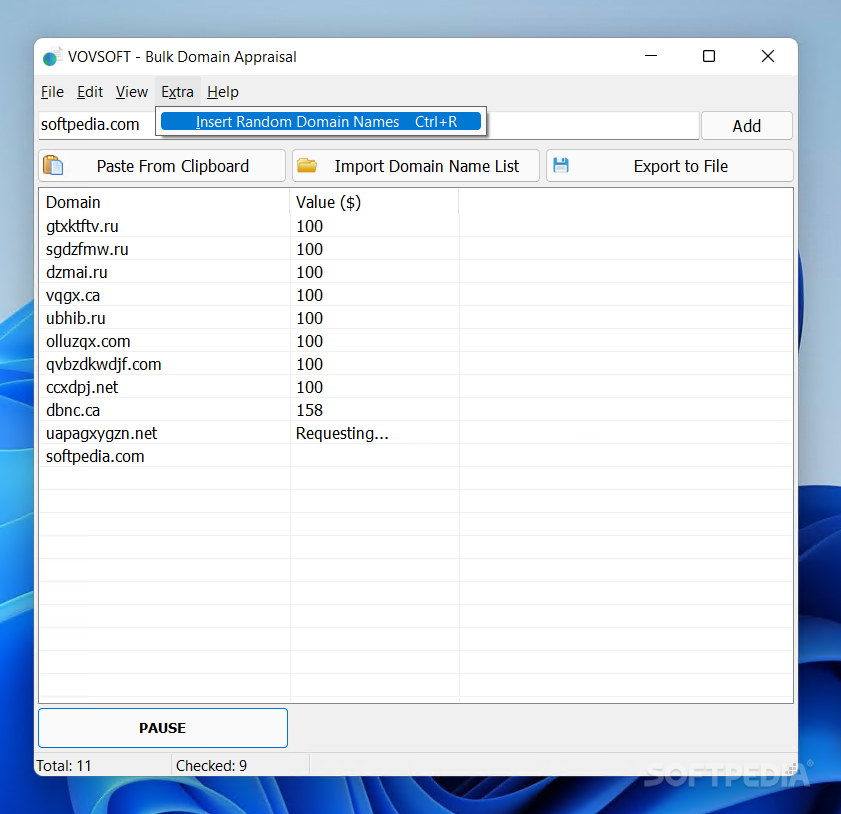The height and width of the screenshot is (814, 841).
Task: Select the qvbzdkwdjf.com row
Action: [416, 365]
